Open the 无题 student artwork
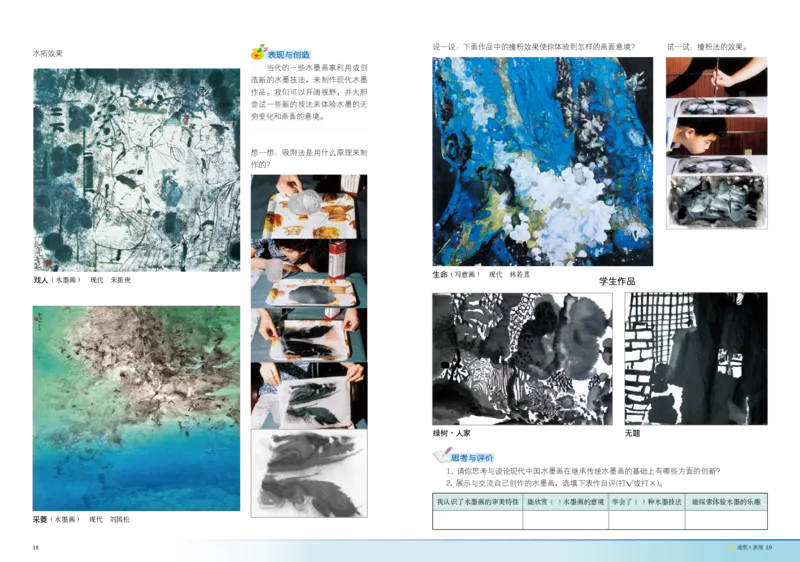Screen dimensions: 800x562 (x=696, y=359)
